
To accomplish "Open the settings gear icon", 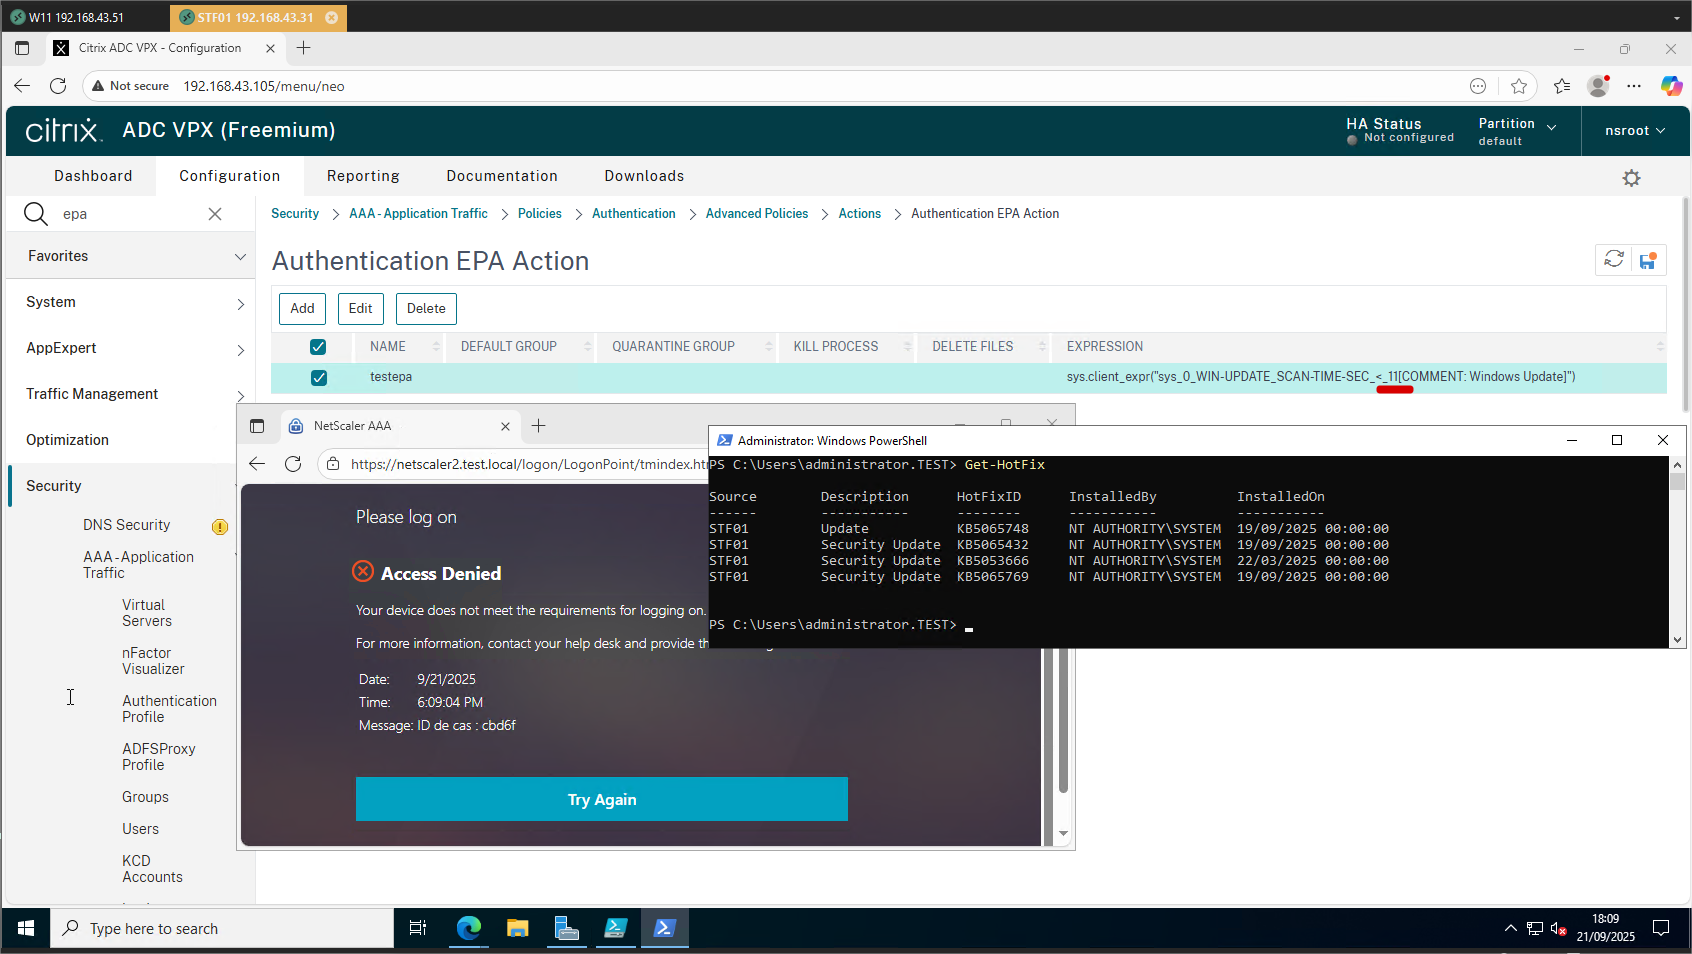I will (x=1631, y=178).
